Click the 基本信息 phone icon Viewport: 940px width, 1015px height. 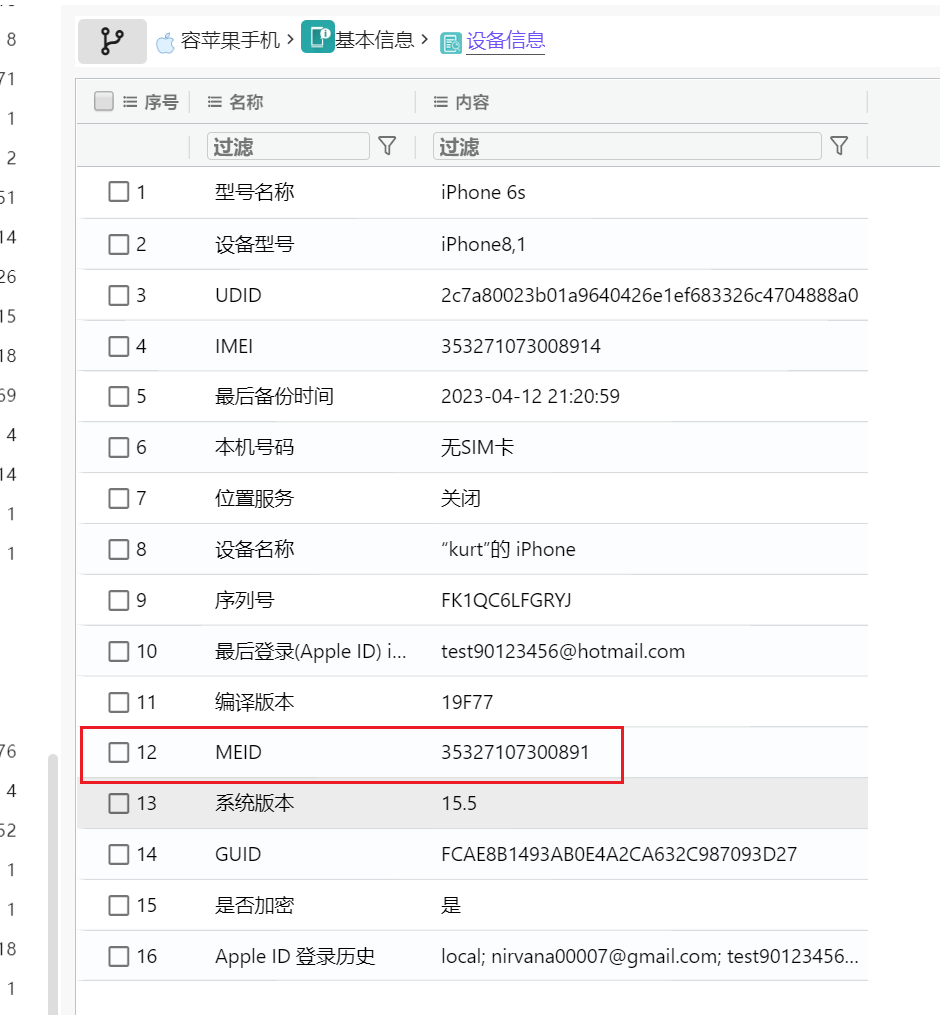318,36
